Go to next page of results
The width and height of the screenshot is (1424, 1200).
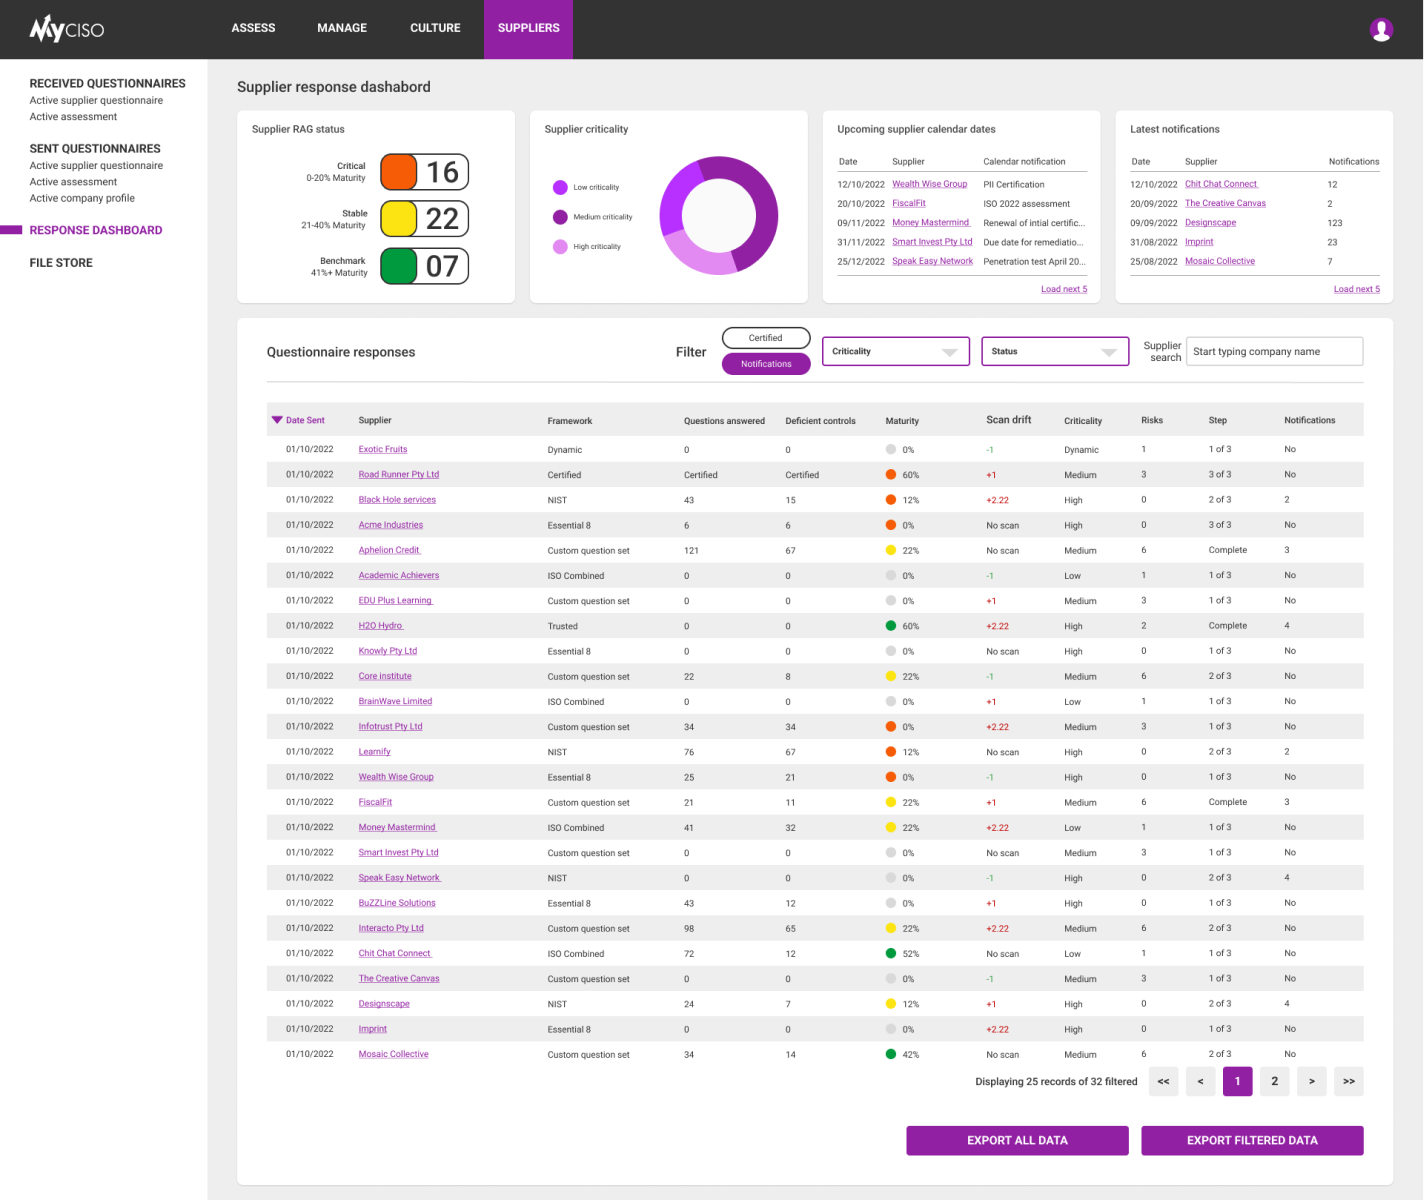click(x=1311, y=1081)
